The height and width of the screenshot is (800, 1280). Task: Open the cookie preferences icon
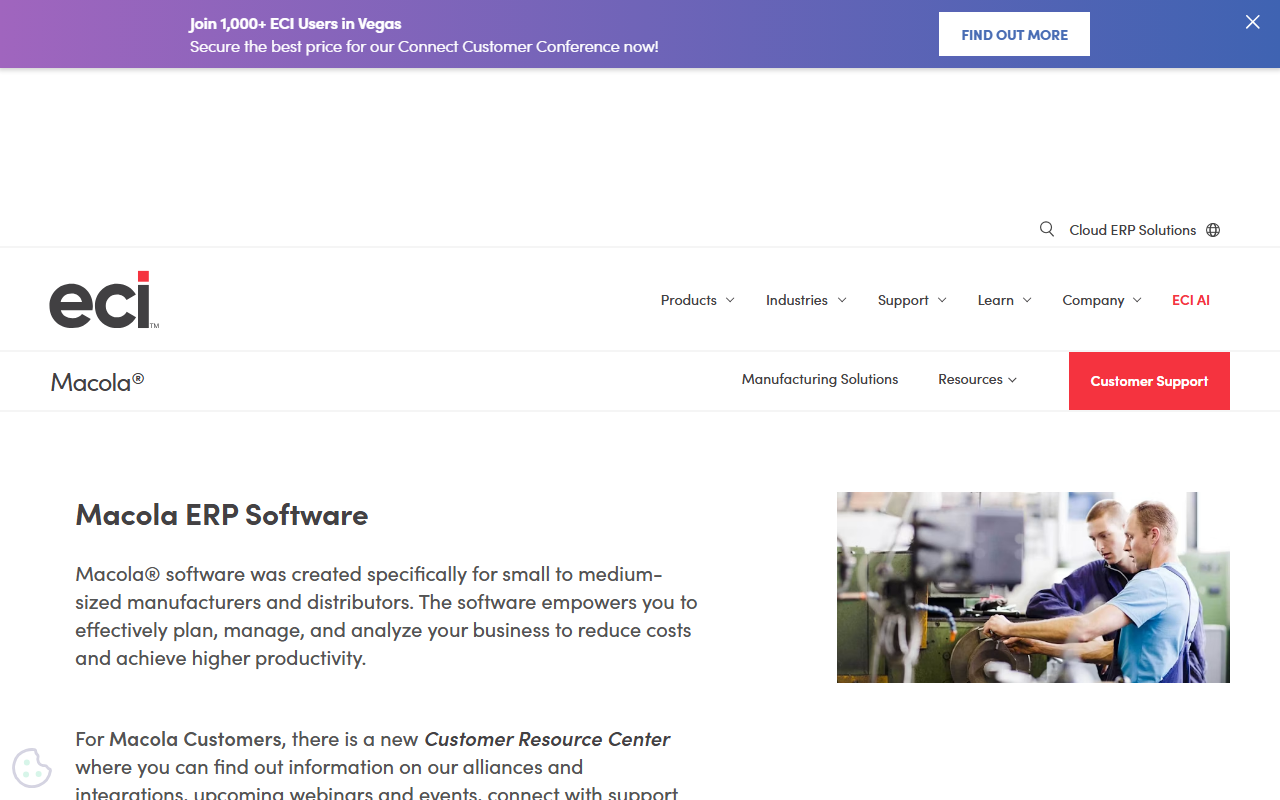point(32,768)
